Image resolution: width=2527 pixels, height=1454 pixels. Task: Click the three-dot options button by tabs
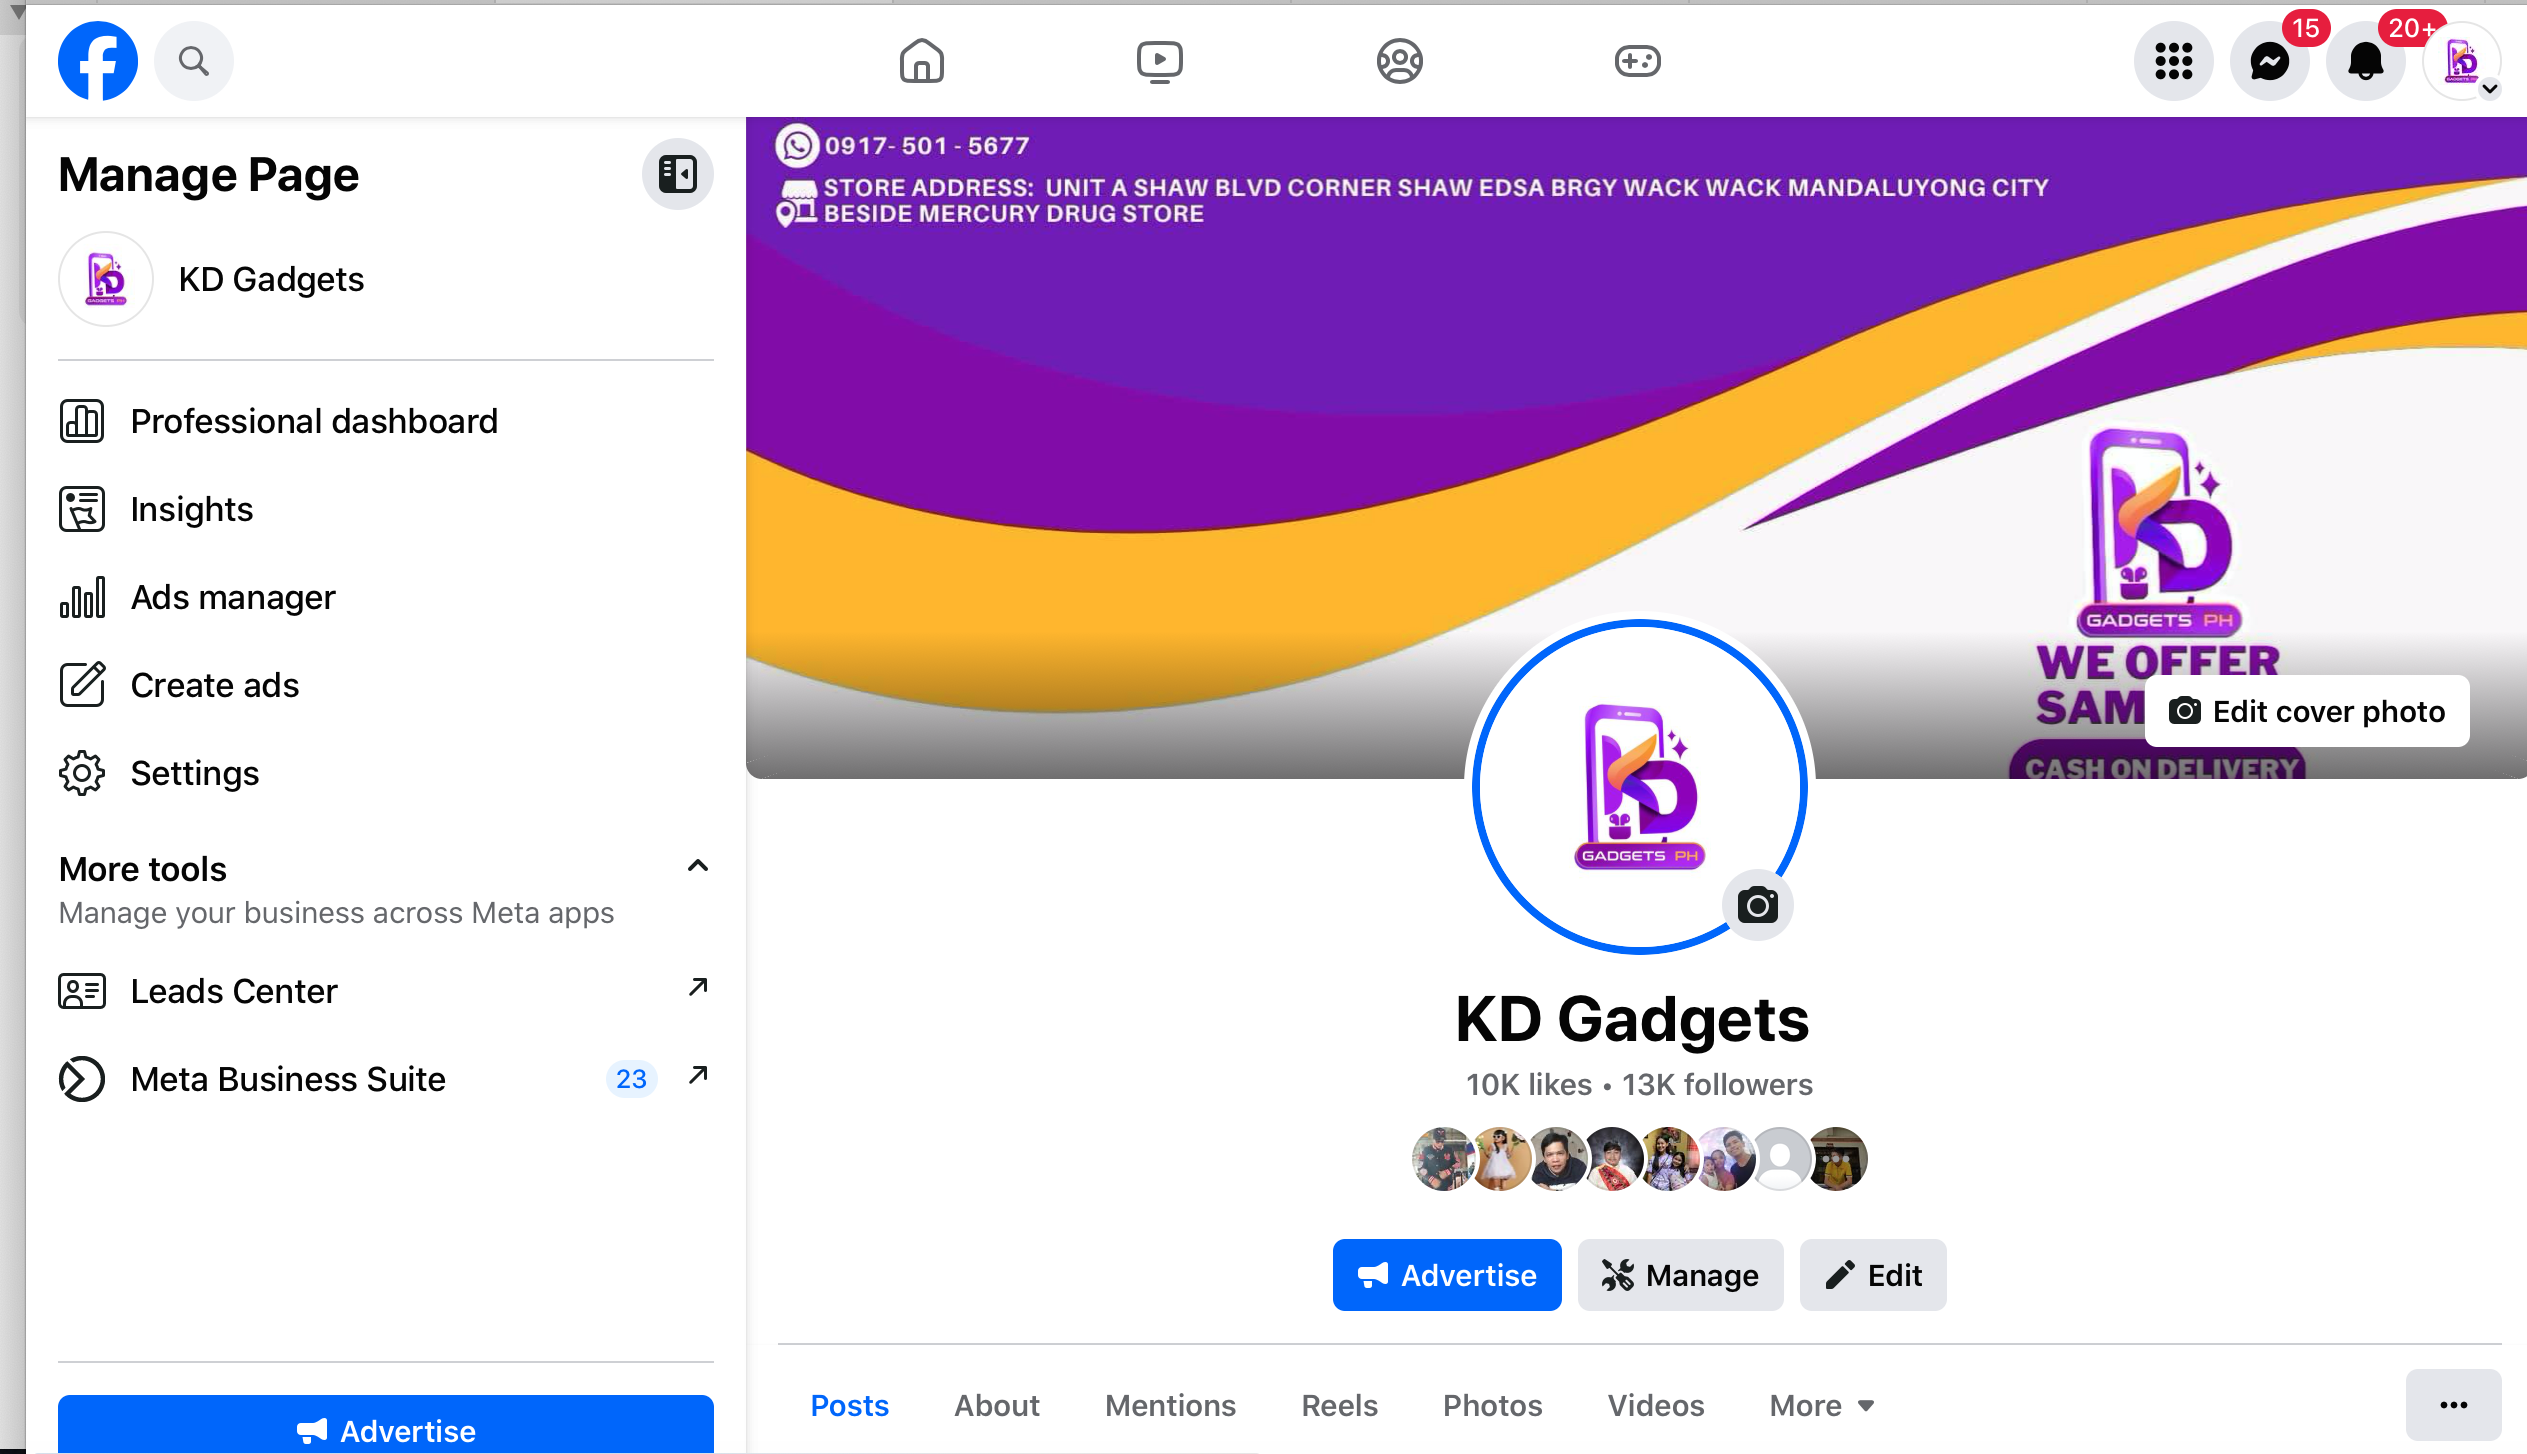[2453, 1405]
